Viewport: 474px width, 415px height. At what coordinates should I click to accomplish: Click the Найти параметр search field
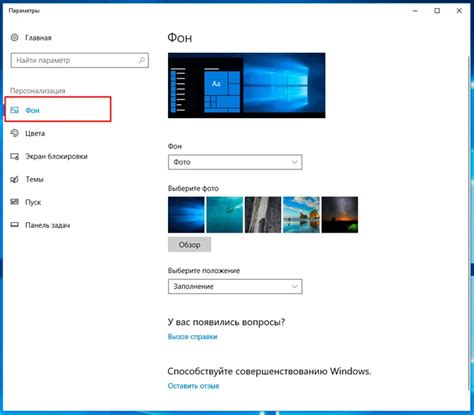[80, 60]
